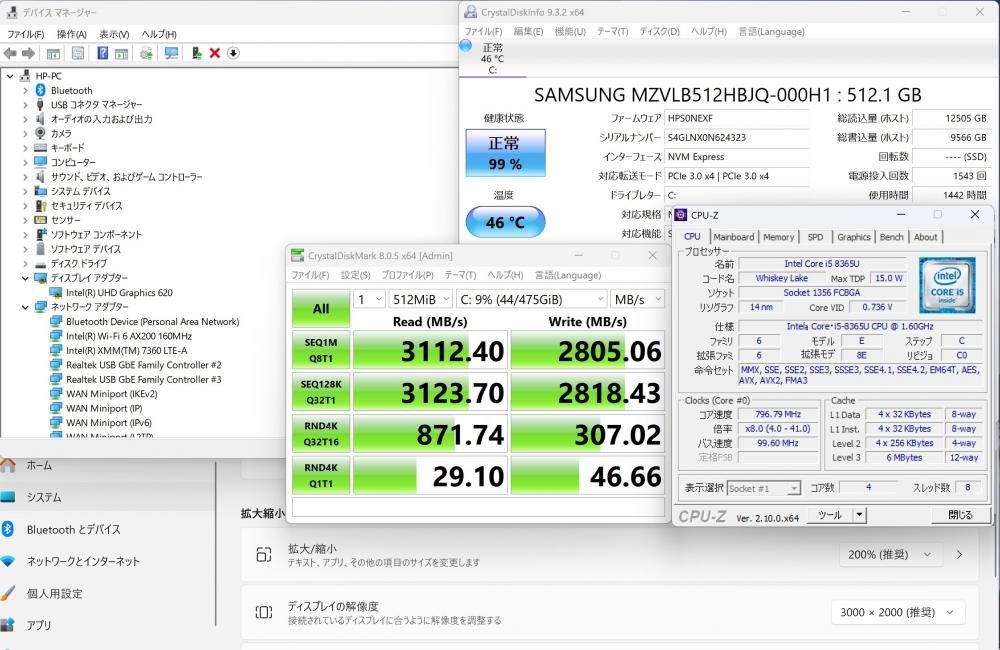
Task: Expand the コンピューター node
Action: pyautogui.click(x=26, y=162)
